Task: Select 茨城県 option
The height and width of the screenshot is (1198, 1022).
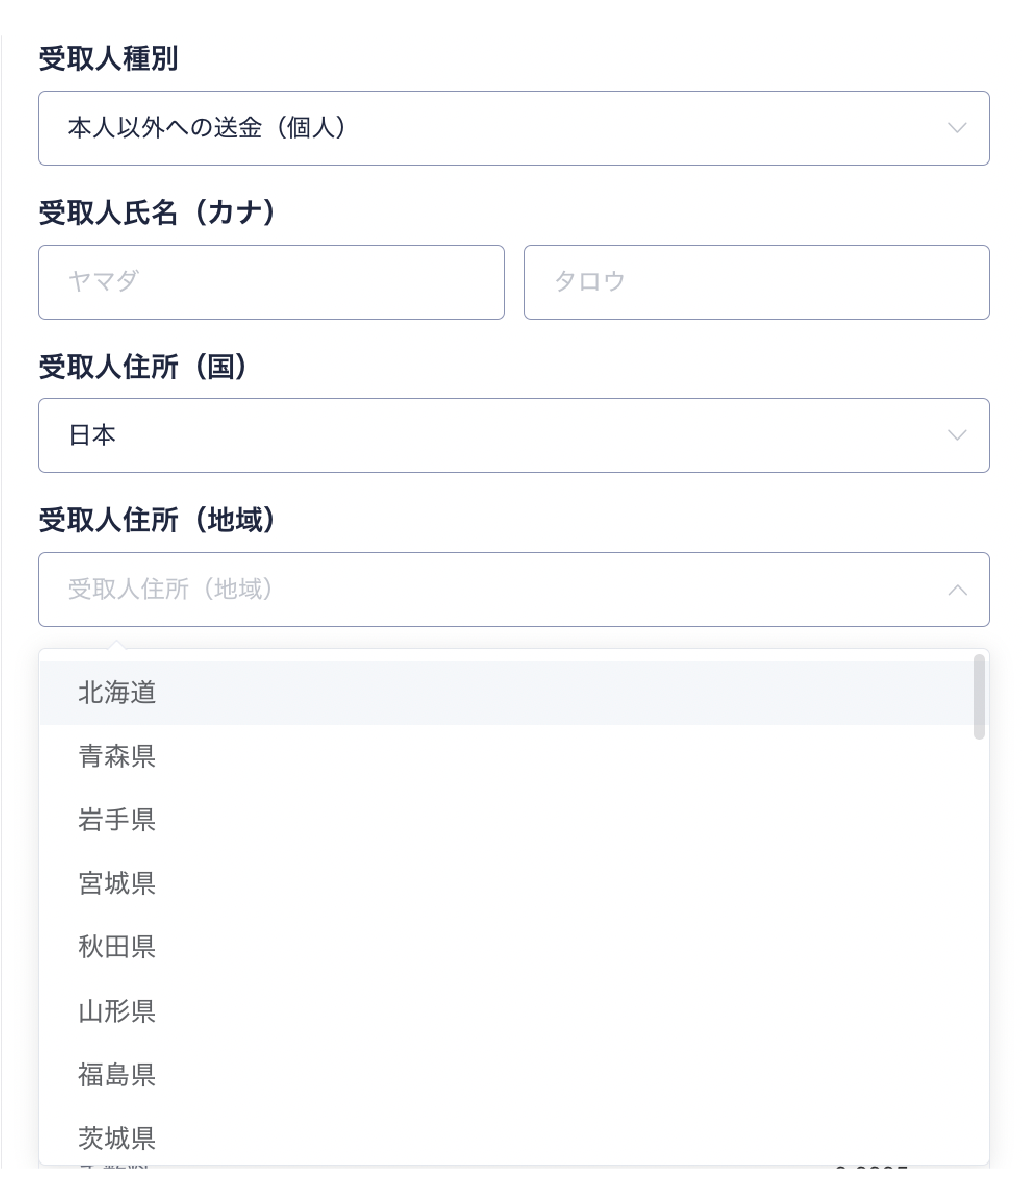Action: coord(118,1138)
